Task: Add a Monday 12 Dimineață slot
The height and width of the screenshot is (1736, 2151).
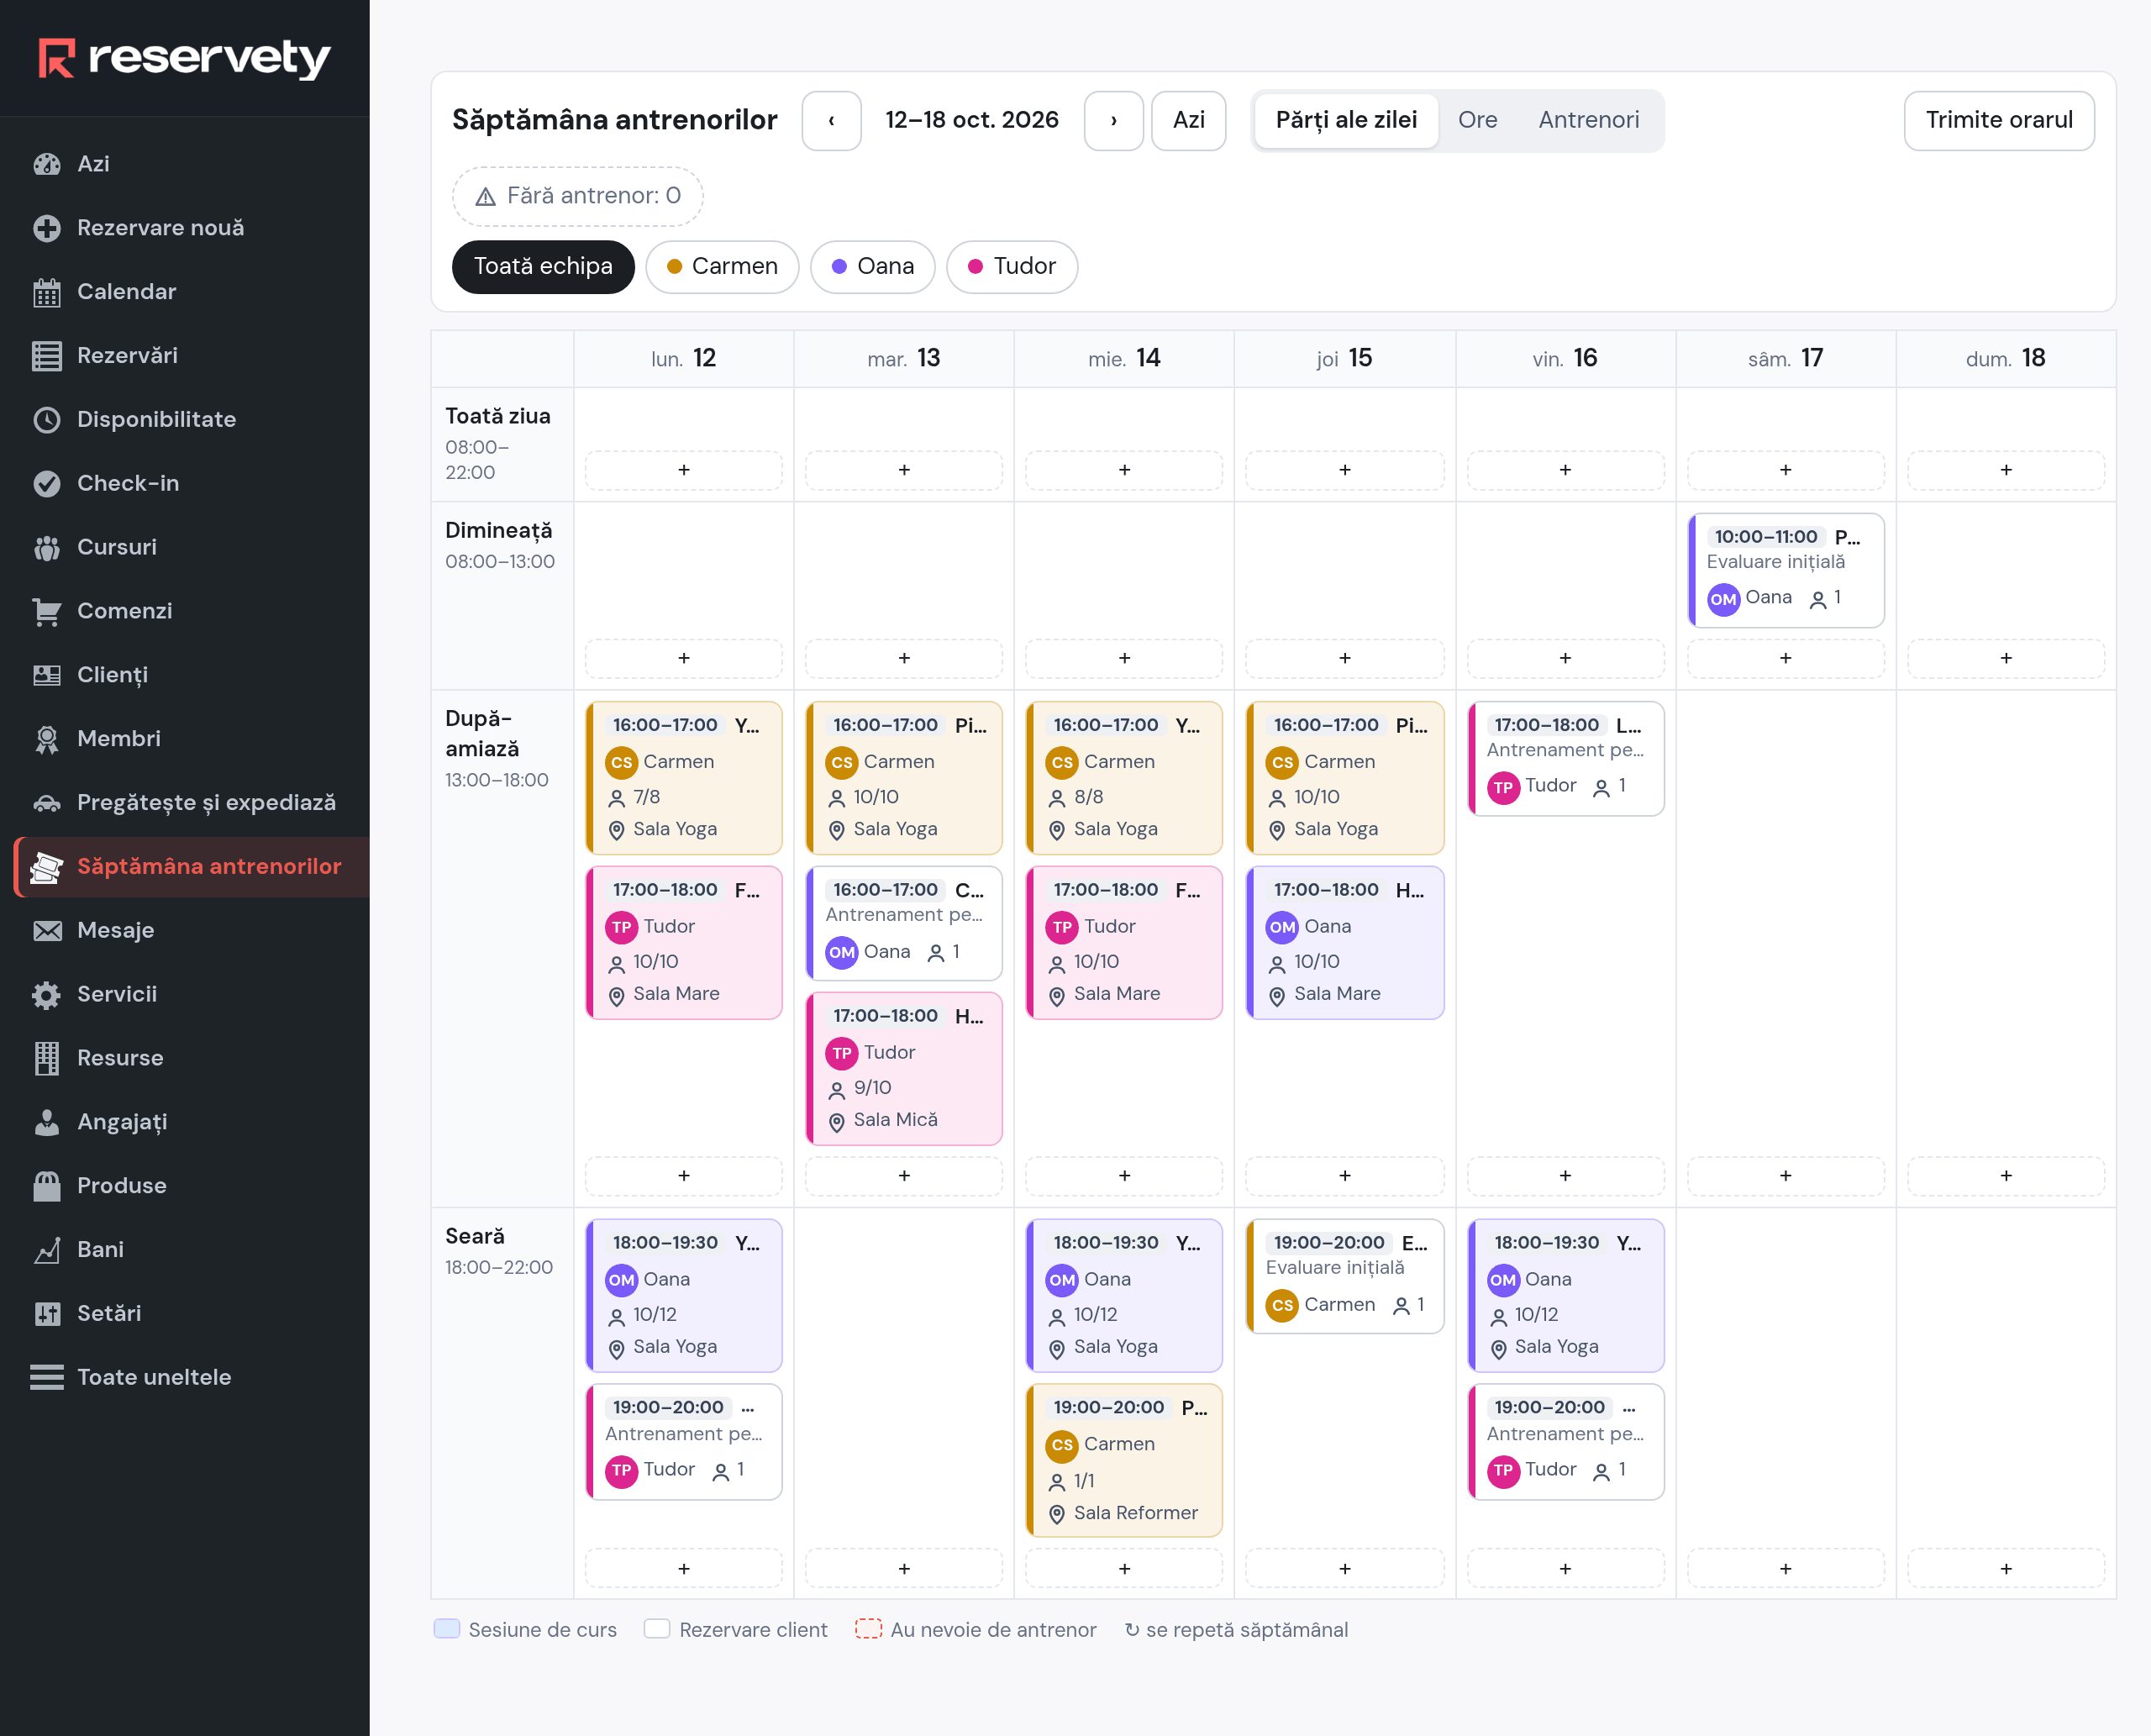Action: tap(684, 659)
